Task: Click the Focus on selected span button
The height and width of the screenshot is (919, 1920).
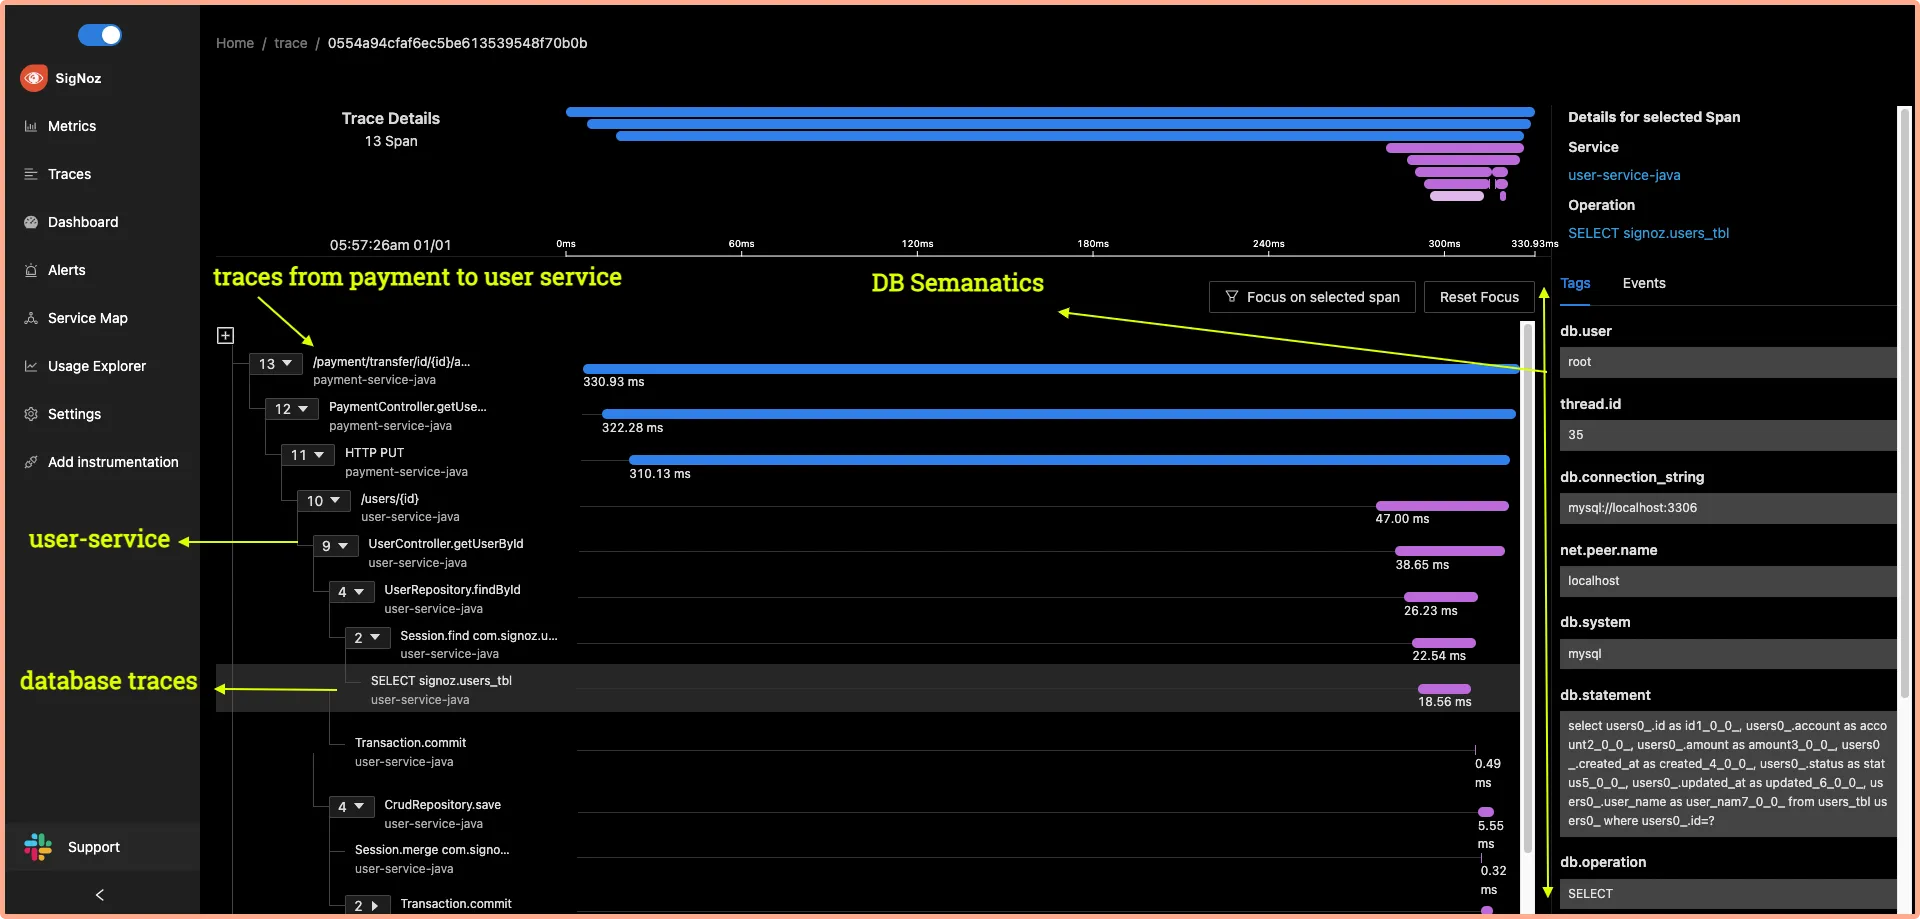Action: 1312,297
